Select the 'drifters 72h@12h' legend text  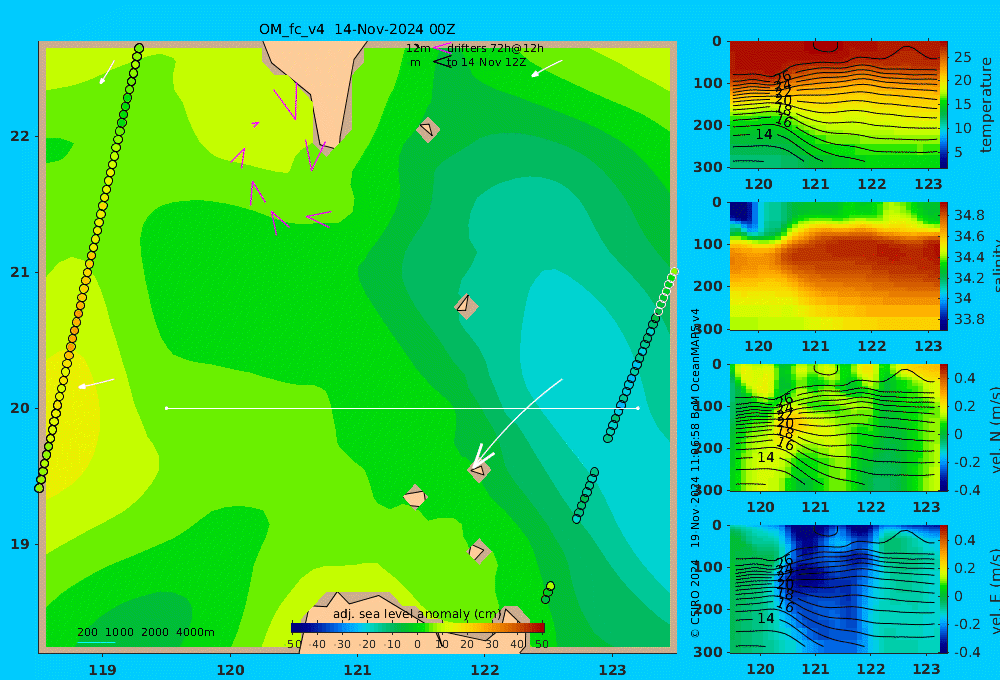496,48
